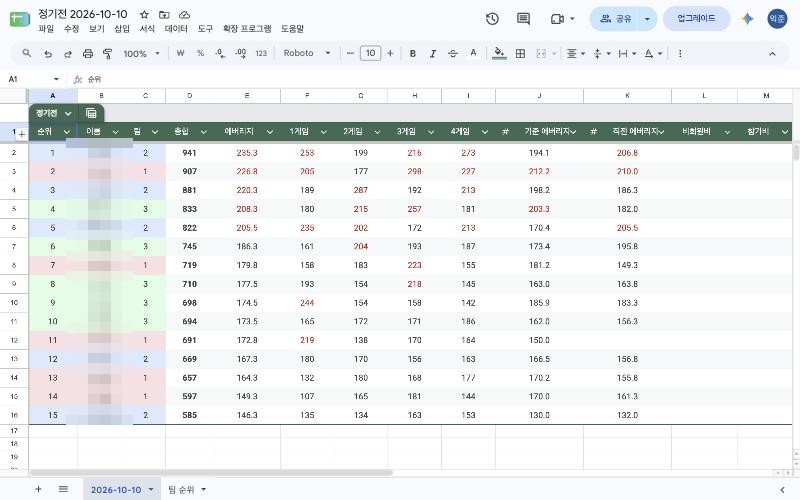Open the 삽입 menu
This screenshot has height=500, width=800.
tap(121, 29)
